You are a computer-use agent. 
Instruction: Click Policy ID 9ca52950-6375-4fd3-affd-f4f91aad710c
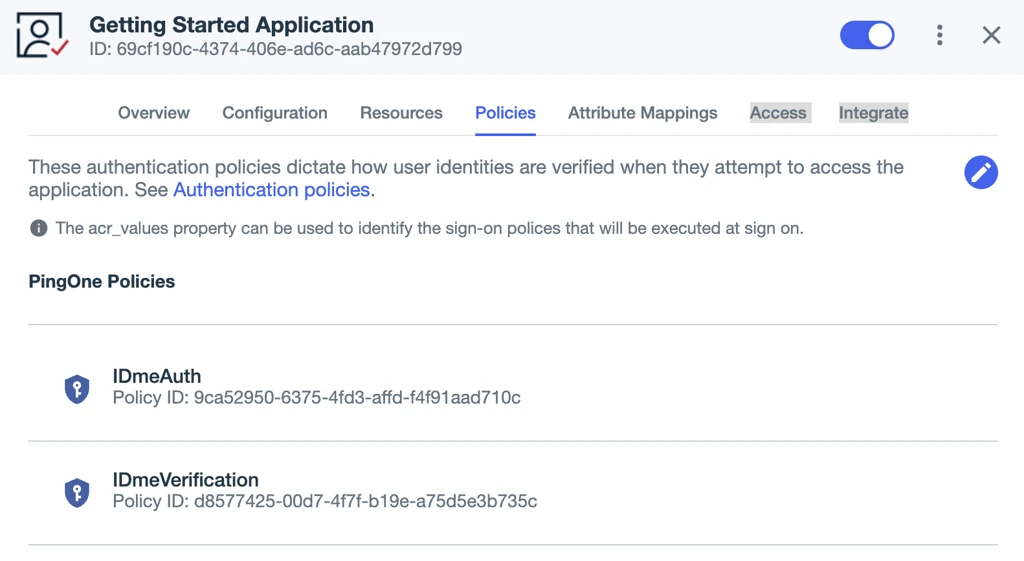(x=317, y=398)
